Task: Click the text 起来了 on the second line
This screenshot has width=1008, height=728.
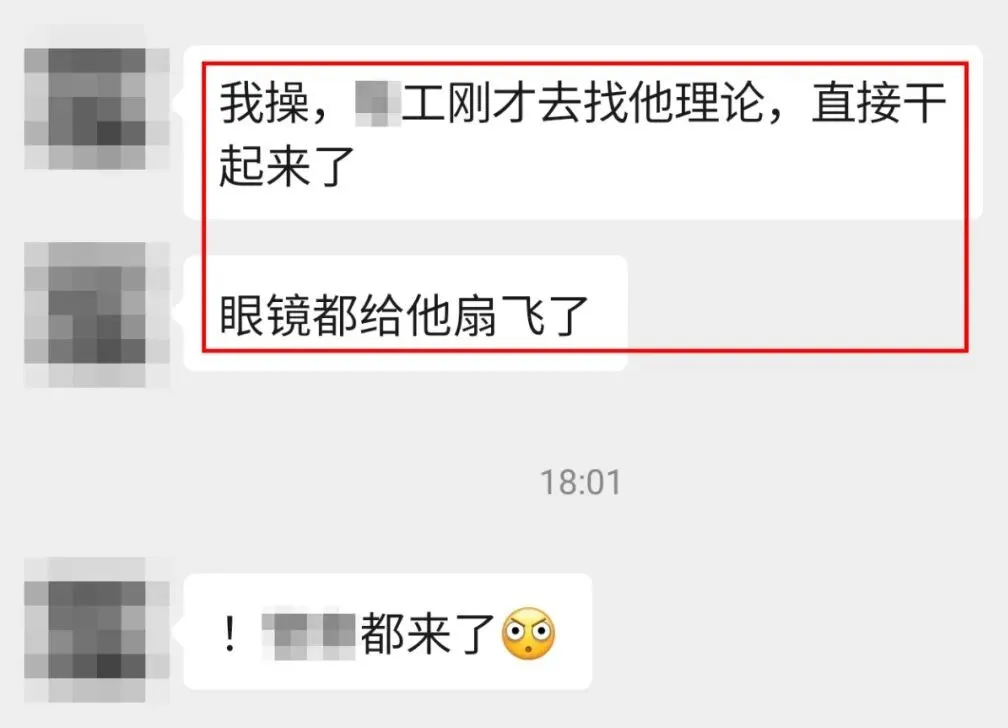Action: coord(287,166)
